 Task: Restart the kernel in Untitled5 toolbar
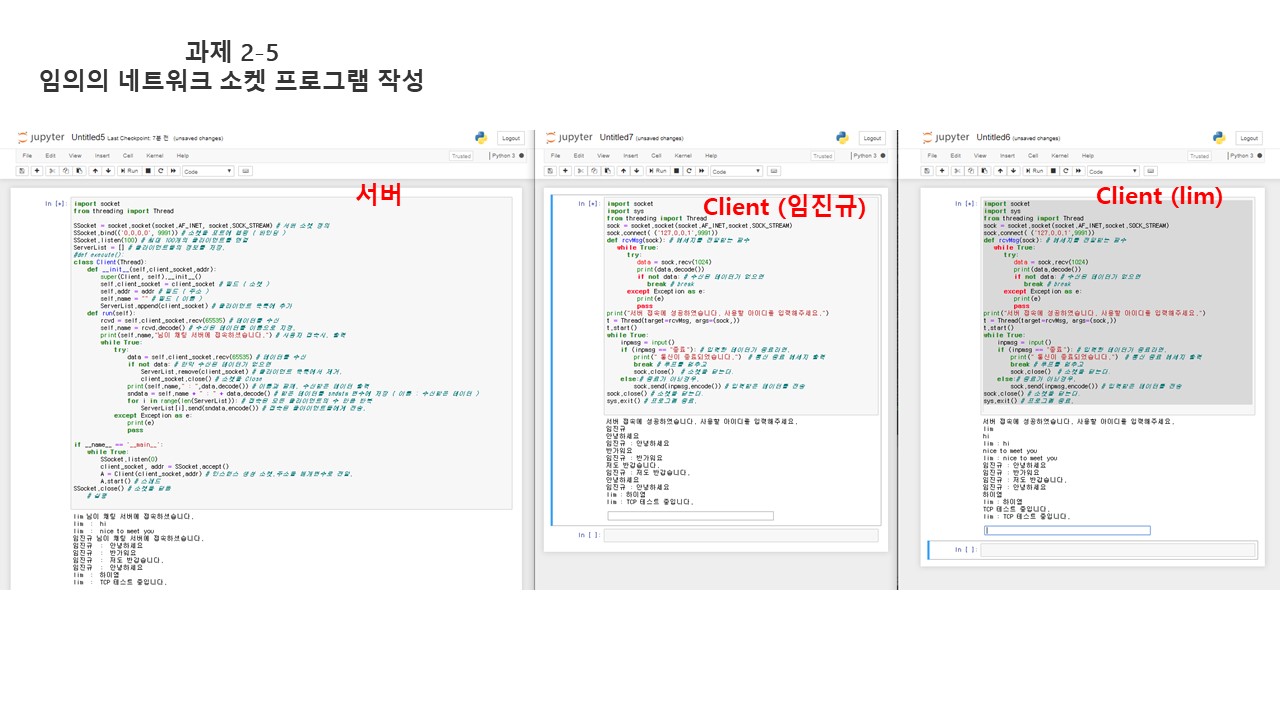[161, 171]
